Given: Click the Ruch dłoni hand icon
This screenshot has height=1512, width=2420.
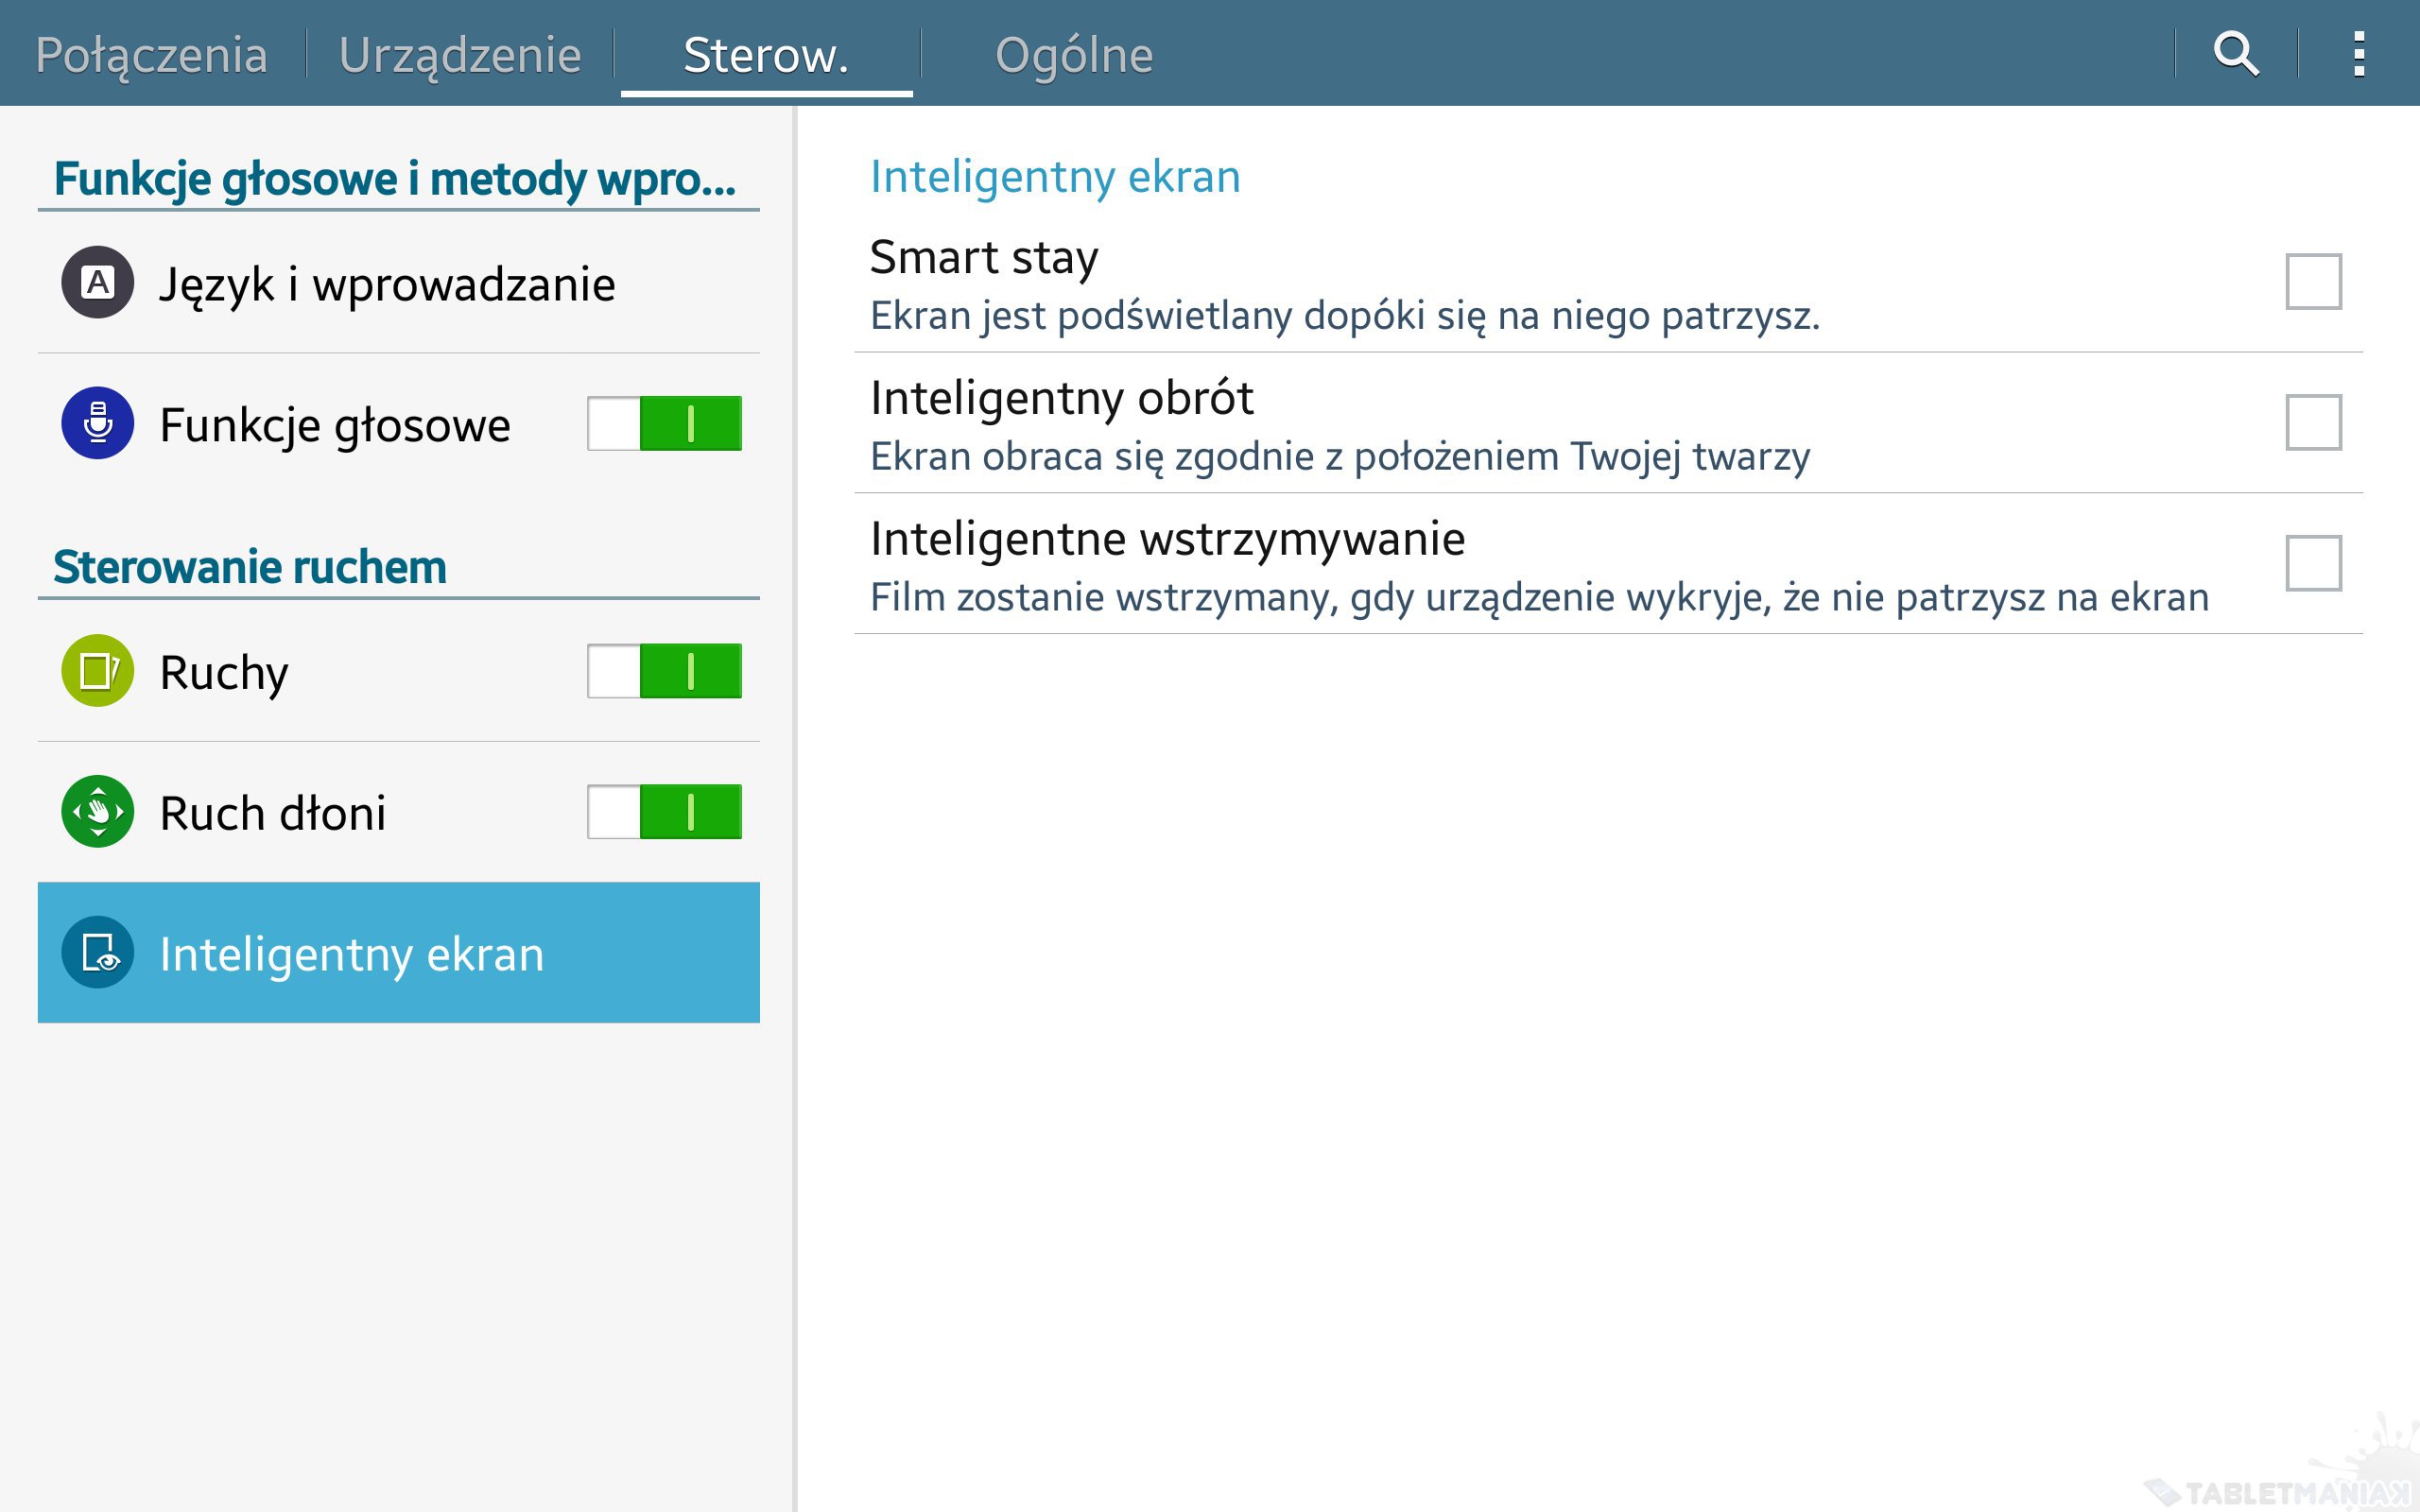Looking at the screenshot, I should click(98, 812).
